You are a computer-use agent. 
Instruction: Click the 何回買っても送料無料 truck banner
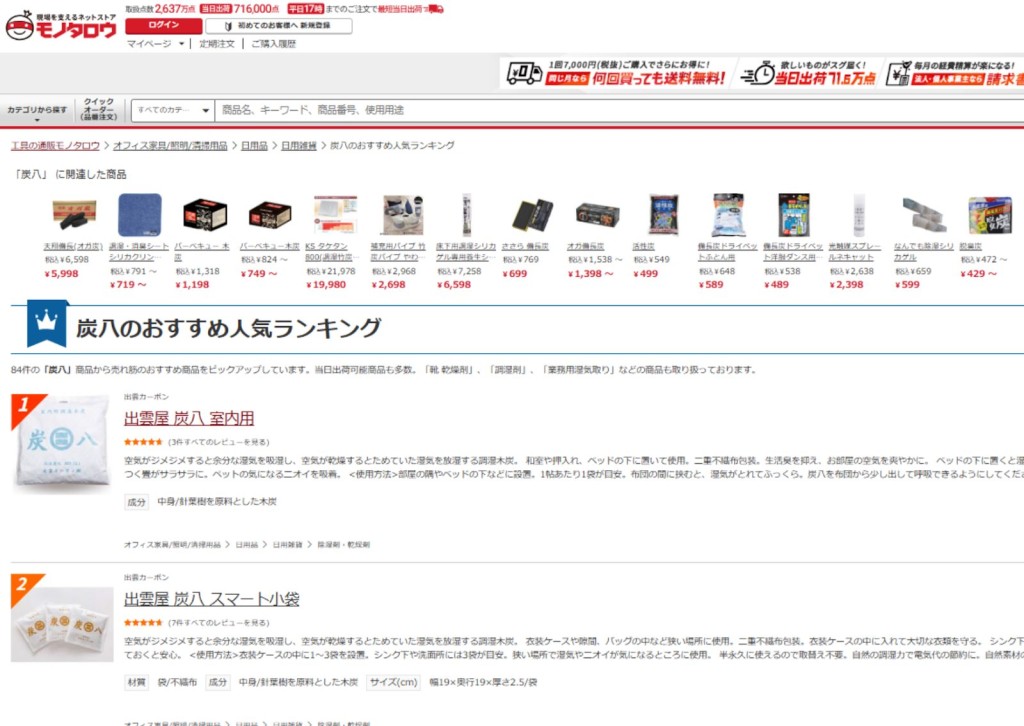(x=616, y=72)
